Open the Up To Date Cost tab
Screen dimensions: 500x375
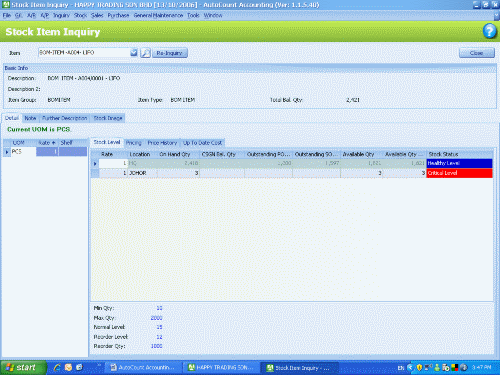pos(202,143)
